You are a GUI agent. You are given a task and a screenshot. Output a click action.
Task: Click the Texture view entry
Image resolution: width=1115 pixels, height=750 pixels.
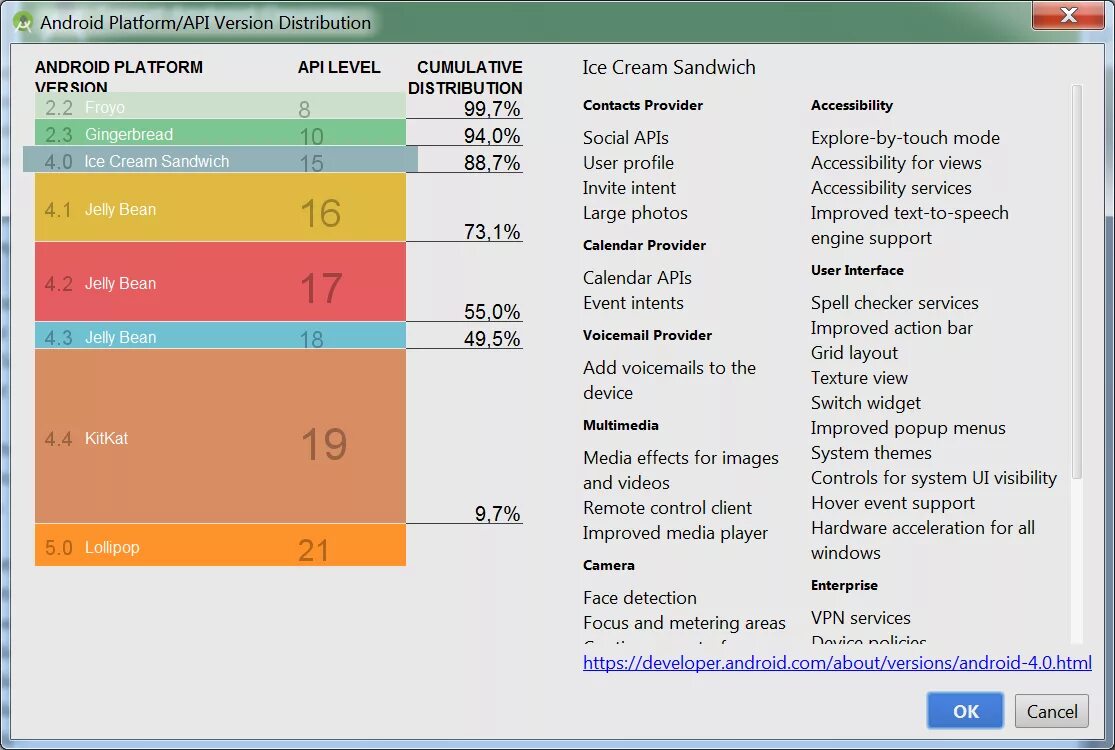click(x=859, y=377)
